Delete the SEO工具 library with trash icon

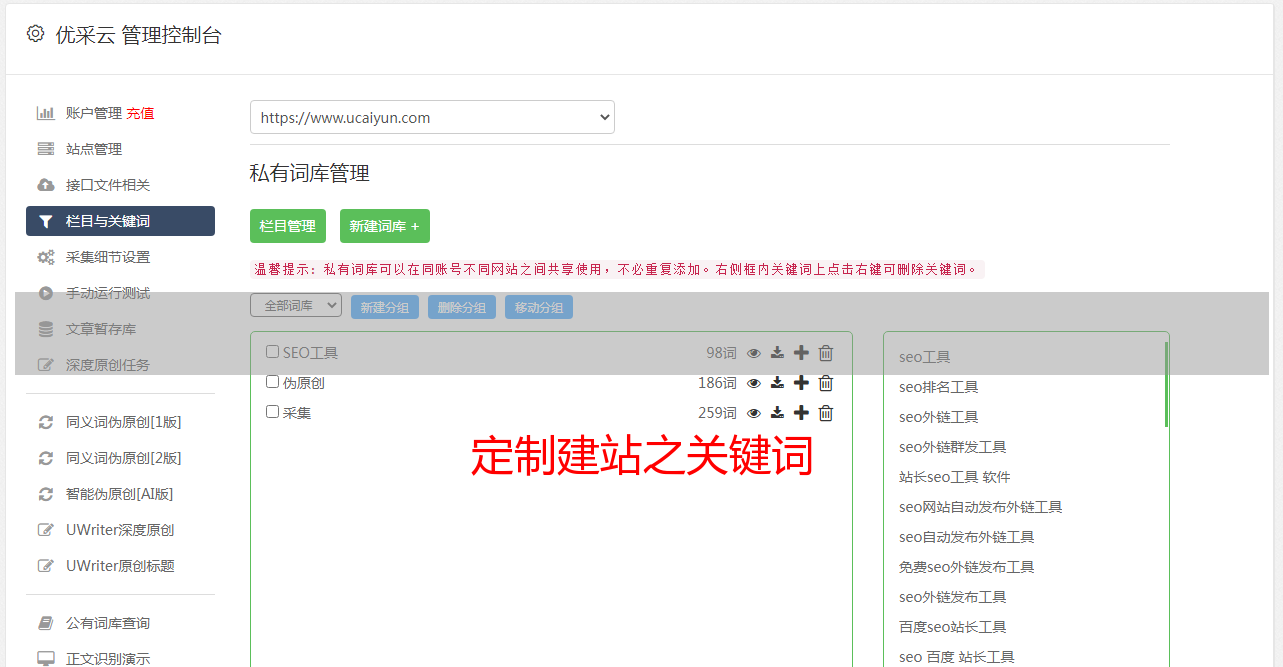(826, 353)
